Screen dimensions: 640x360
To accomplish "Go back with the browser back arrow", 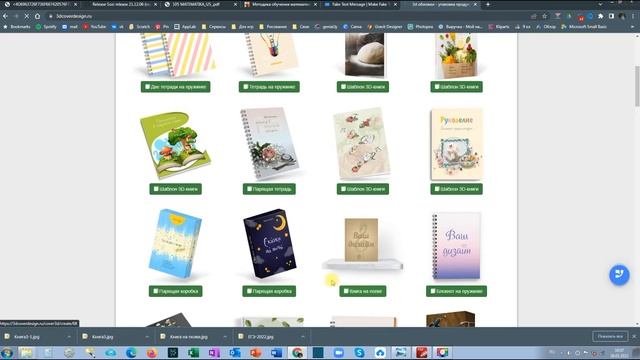I will (6, 16).
